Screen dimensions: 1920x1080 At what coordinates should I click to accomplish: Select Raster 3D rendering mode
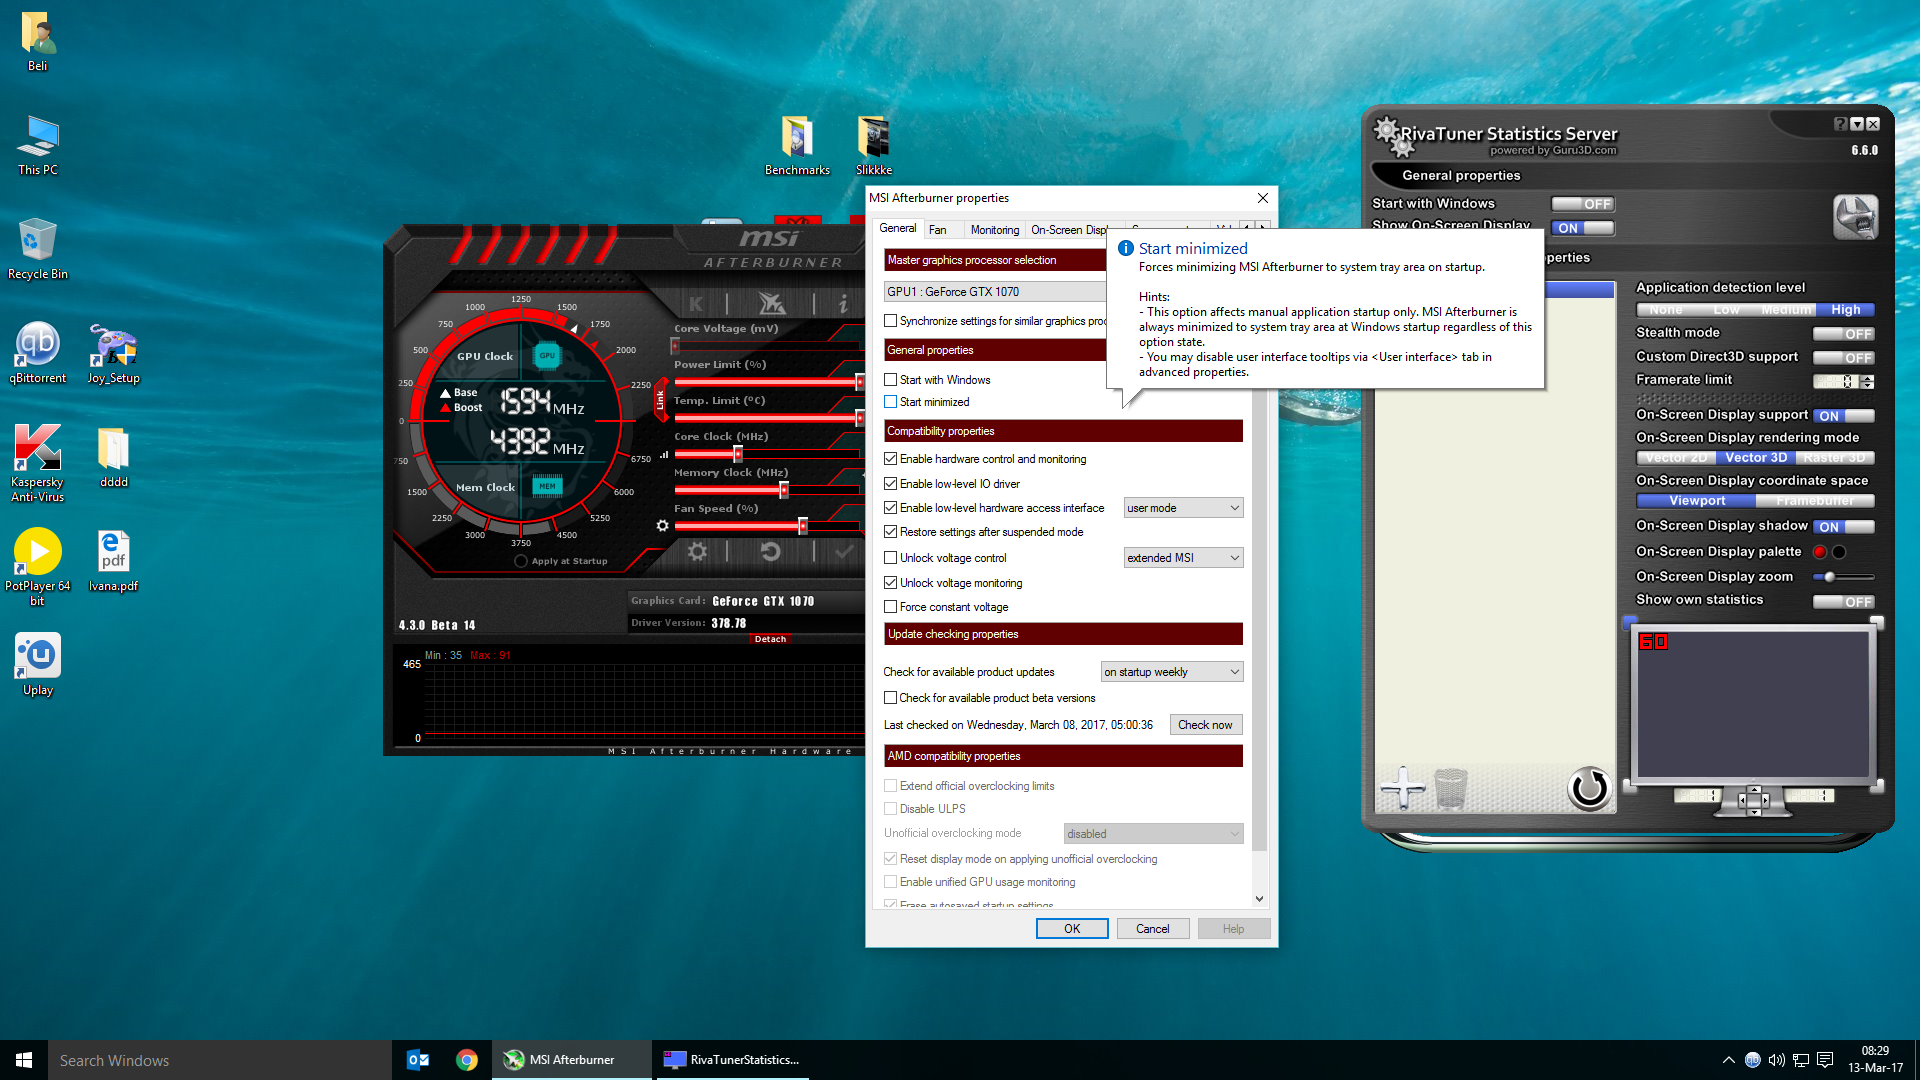point(1835,458)
